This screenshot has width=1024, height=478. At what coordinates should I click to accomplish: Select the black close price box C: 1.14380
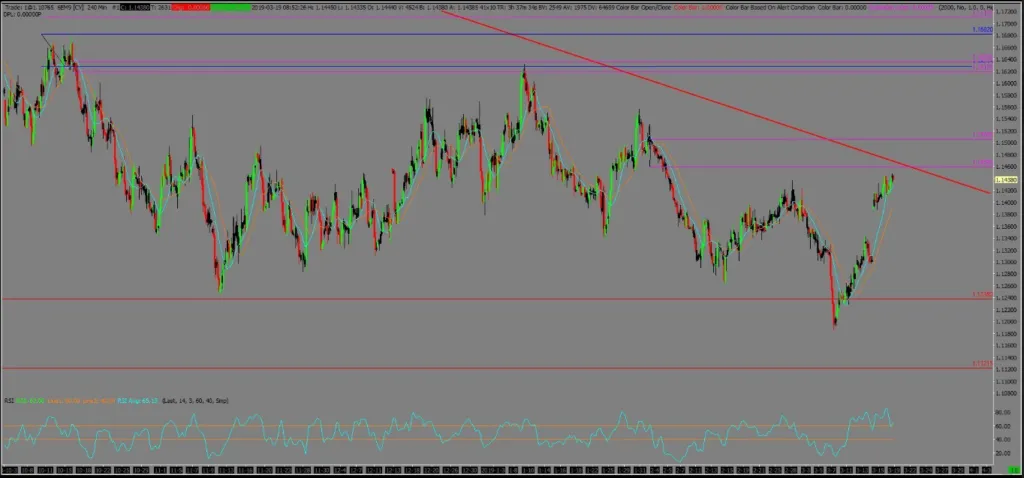[x=135, y=7]
